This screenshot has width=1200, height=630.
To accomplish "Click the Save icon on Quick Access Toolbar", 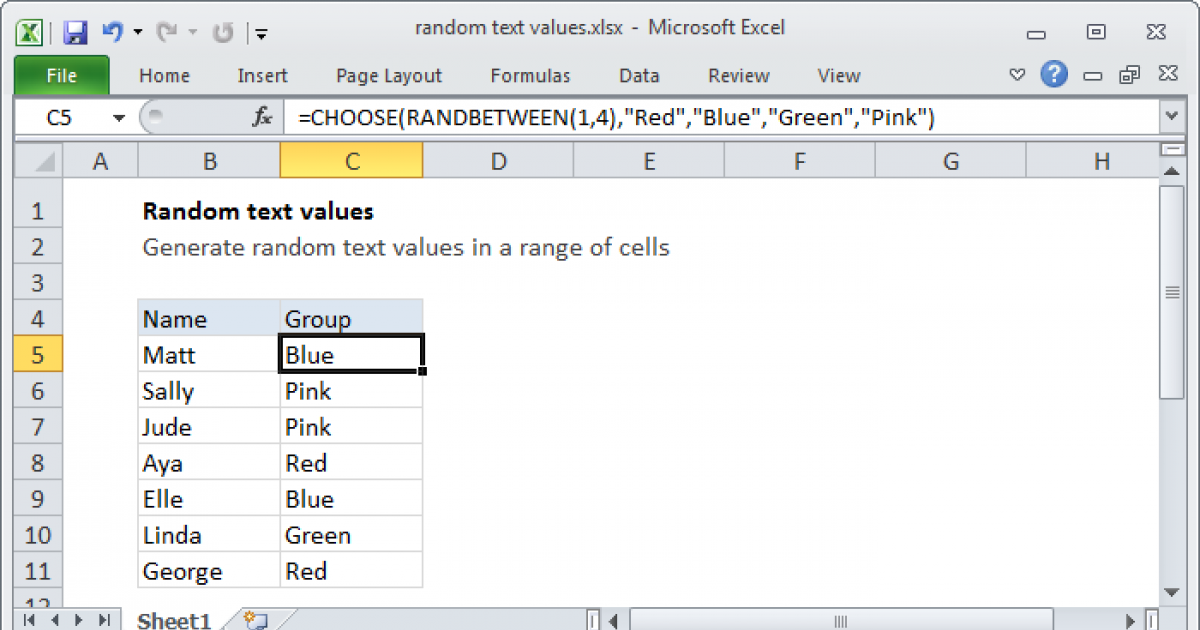I will pos(75,28).
